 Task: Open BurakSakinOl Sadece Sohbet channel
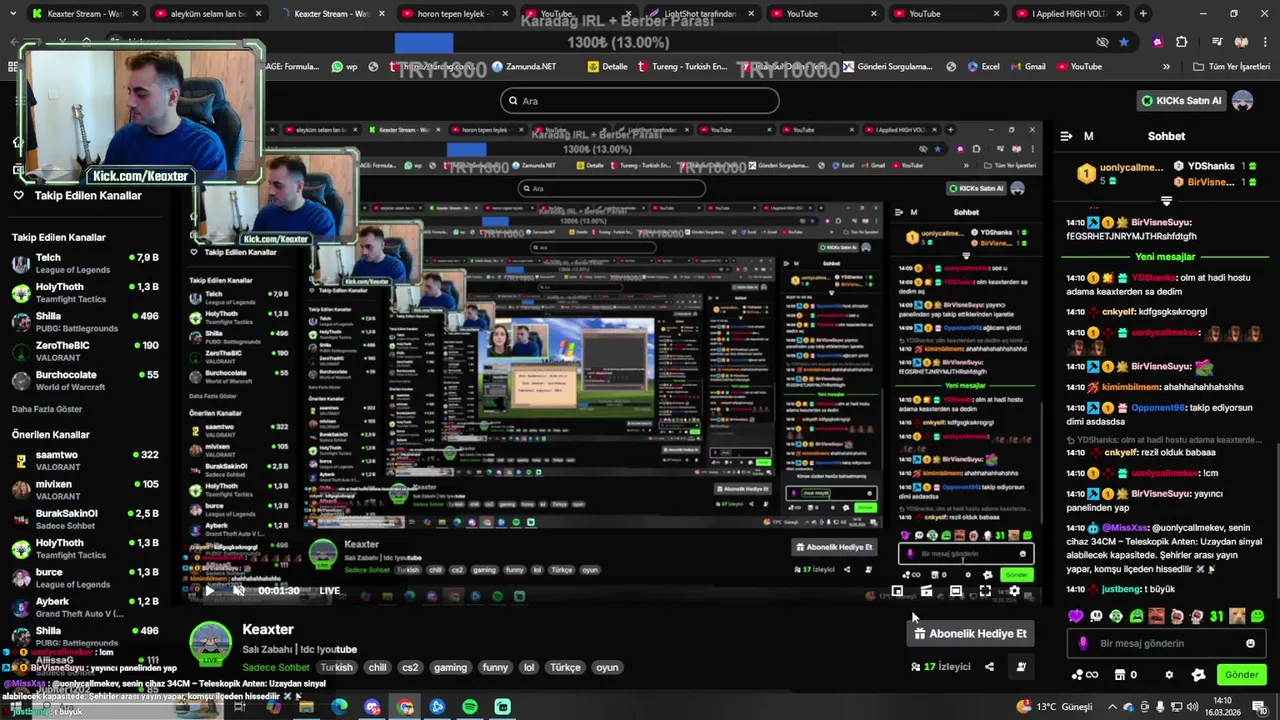point(85,519)
